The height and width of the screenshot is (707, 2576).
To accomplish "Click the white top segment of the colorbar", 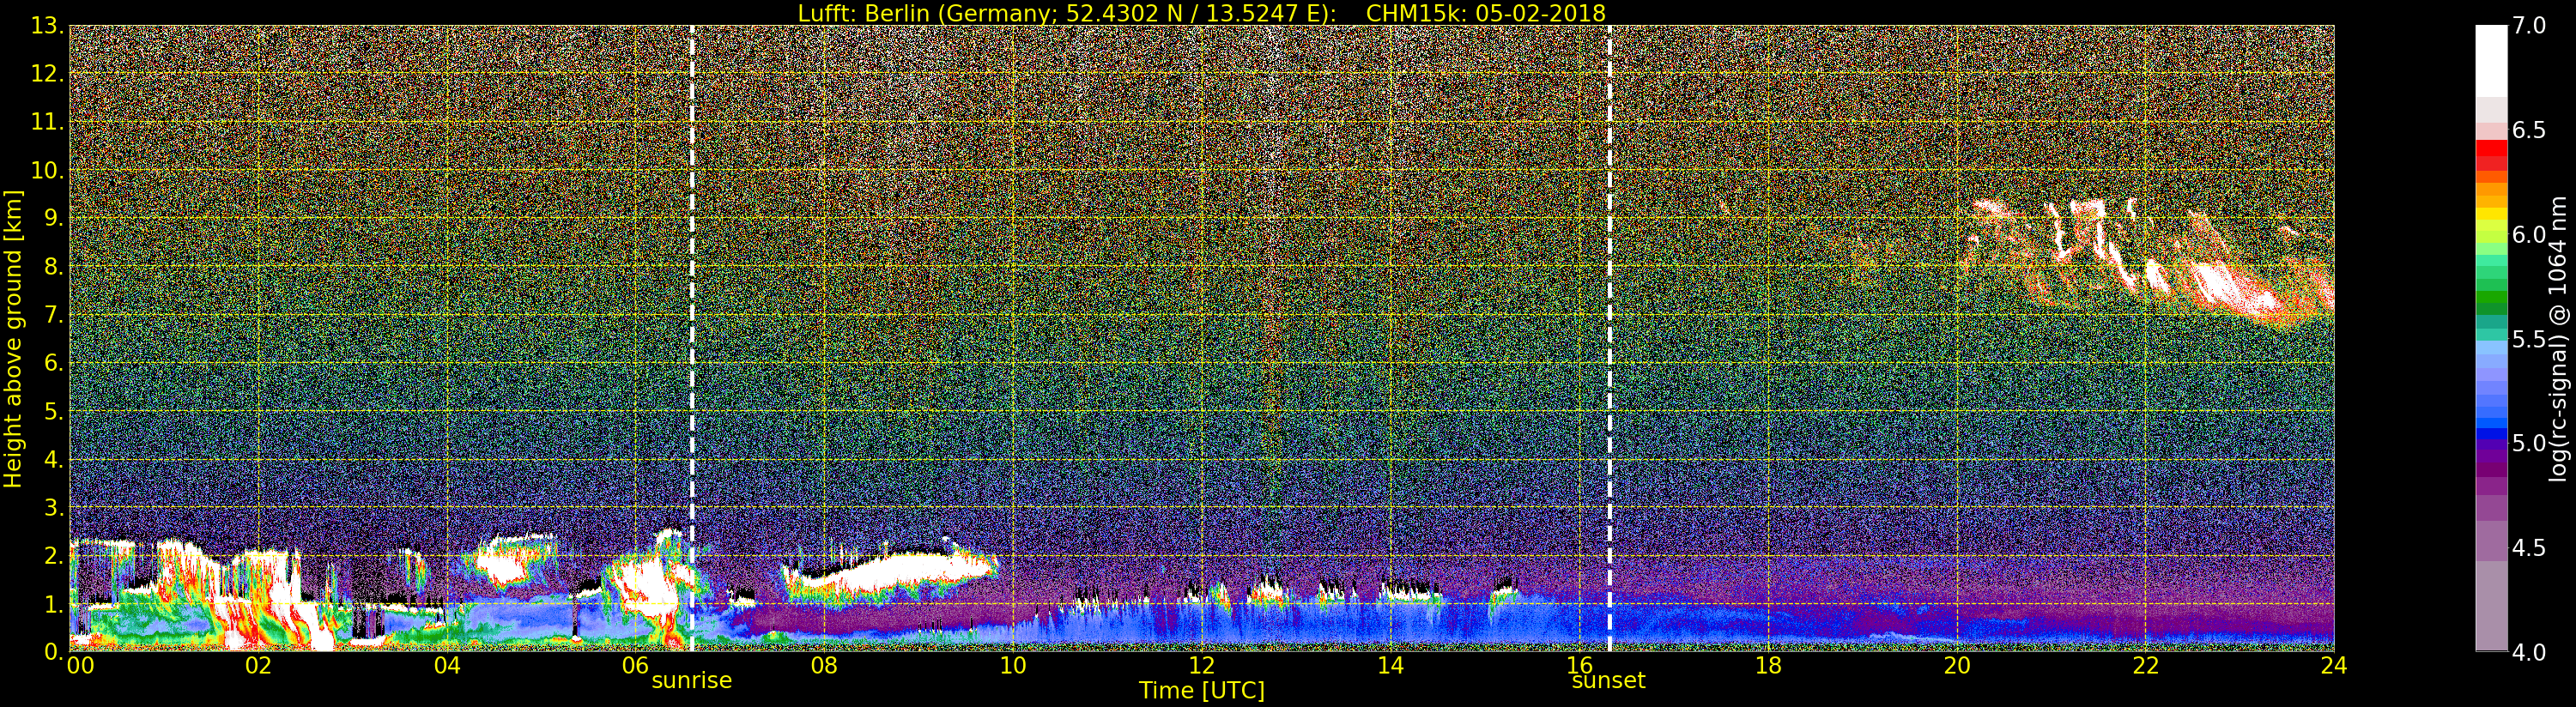I will pos(2491,60).
